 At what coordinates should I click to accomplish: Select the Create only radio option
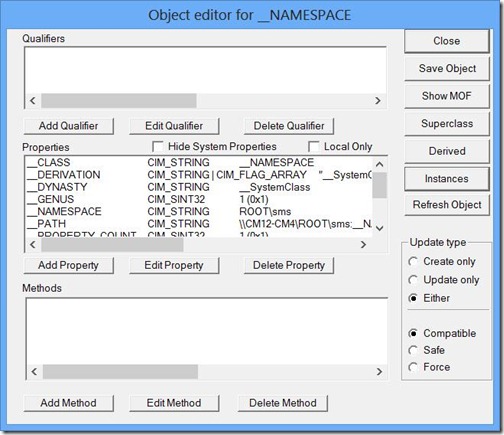pos(413,262)
